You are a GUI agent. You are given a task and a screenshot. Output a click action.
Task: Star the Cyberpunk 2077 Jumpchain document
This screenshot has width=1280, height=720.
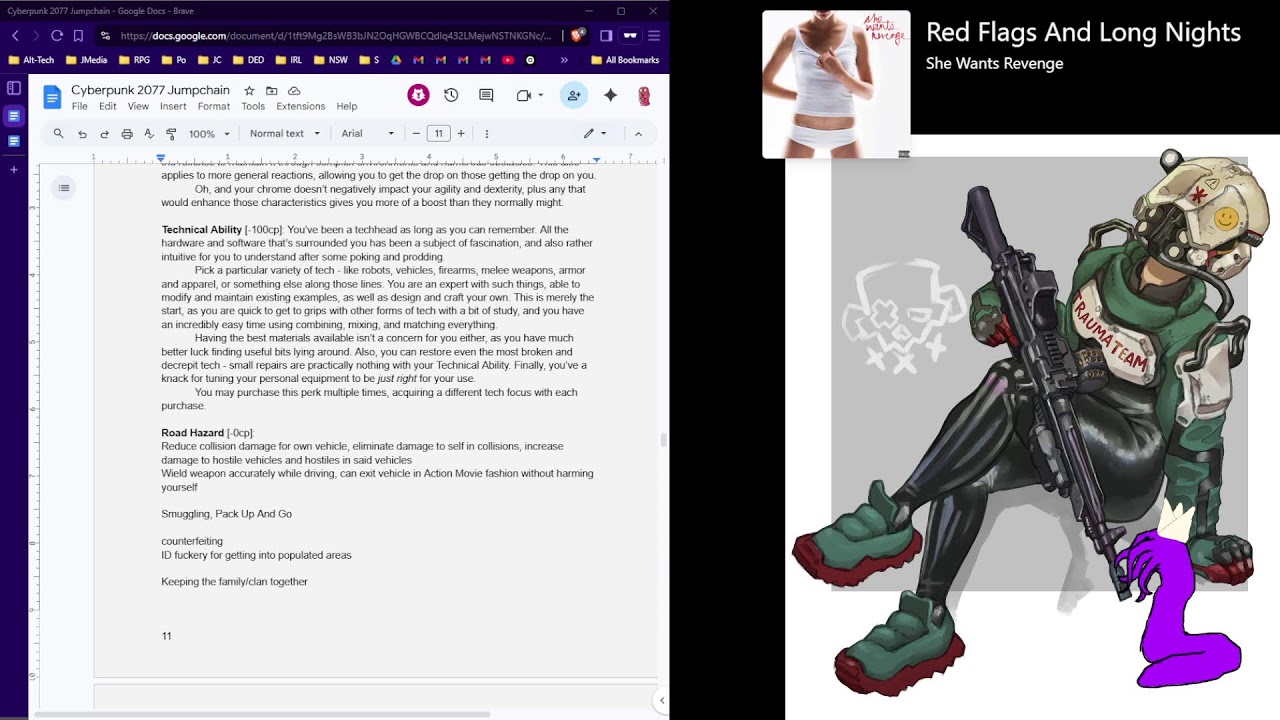click(x=249, y=90)
